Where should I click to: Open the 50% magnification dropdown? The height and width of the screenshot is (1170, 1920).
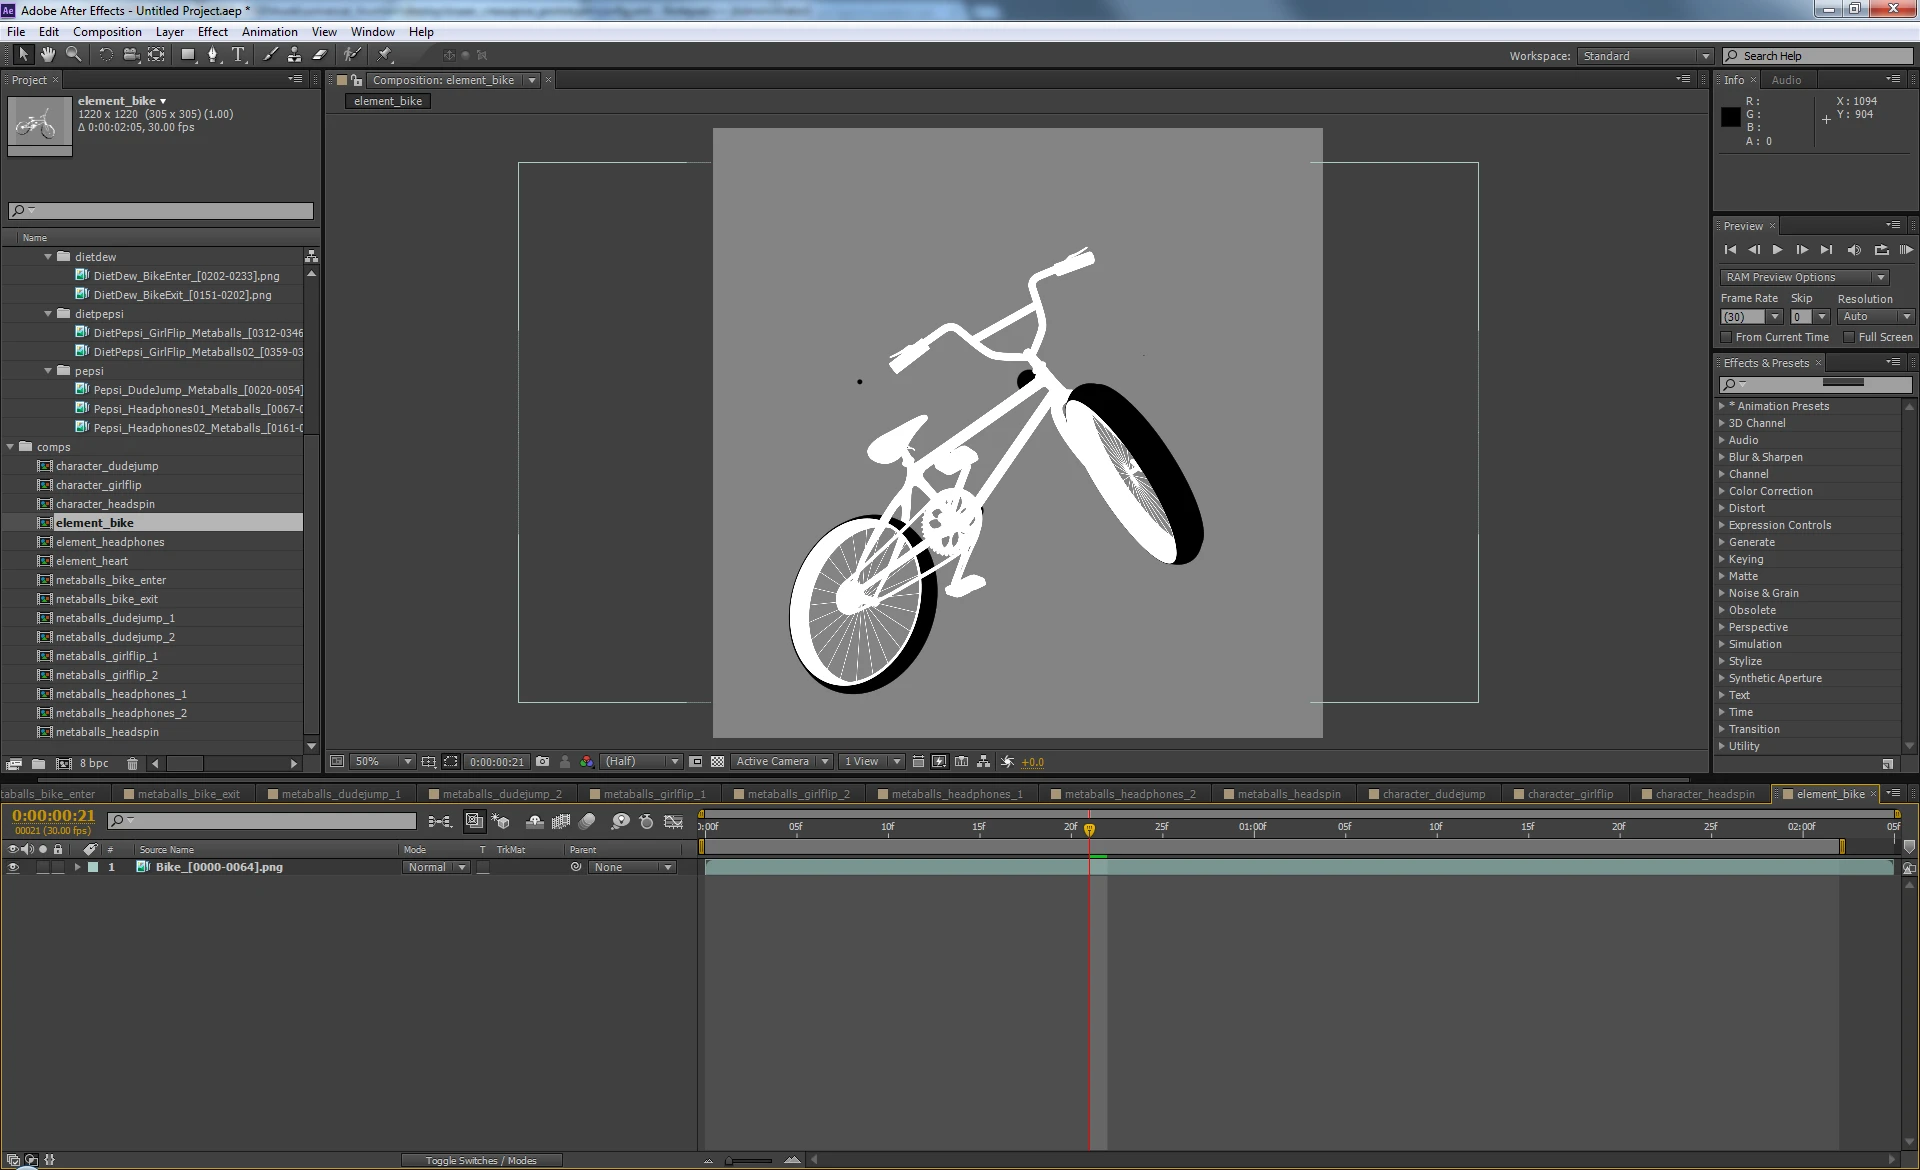click(383, 761)
